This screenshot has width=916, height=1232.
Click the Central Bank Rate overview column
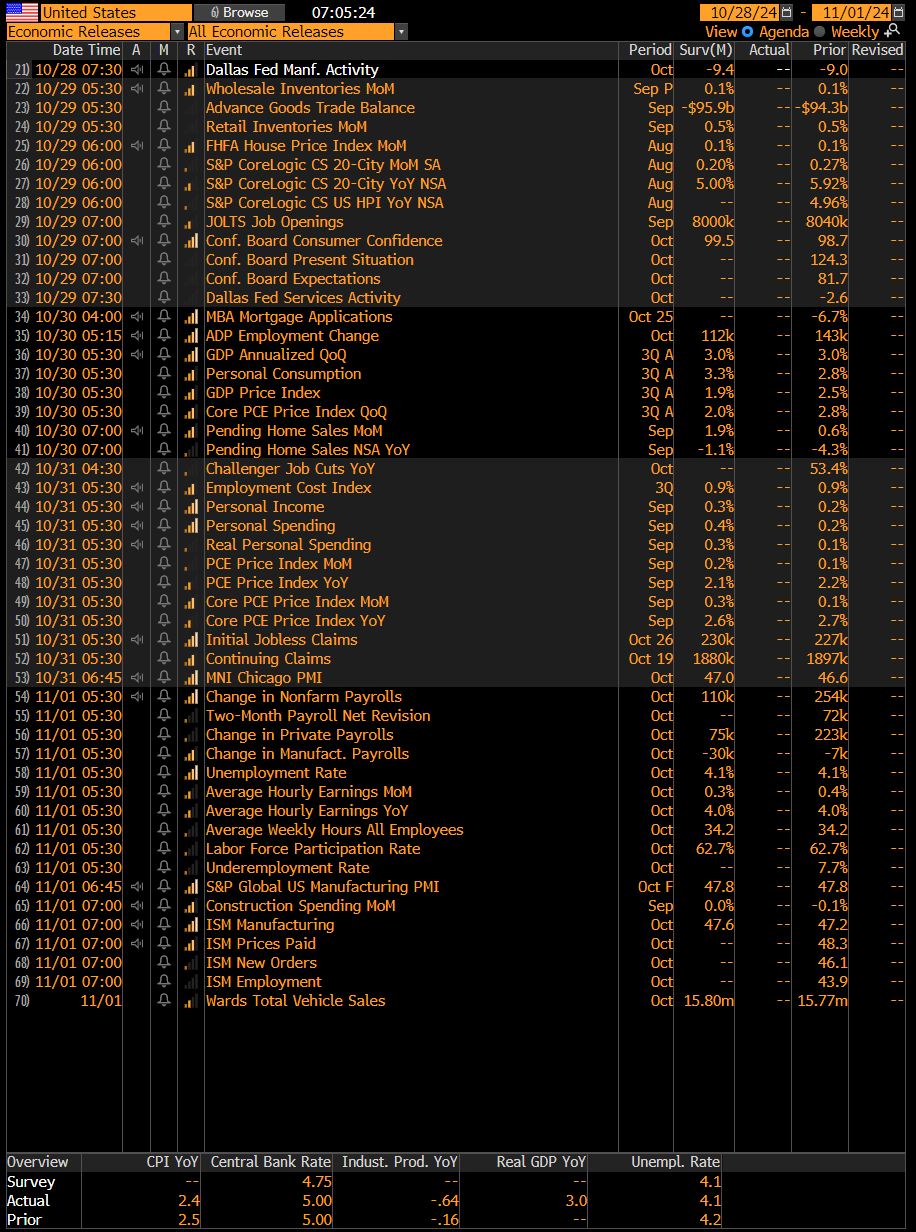[270, 1162]
